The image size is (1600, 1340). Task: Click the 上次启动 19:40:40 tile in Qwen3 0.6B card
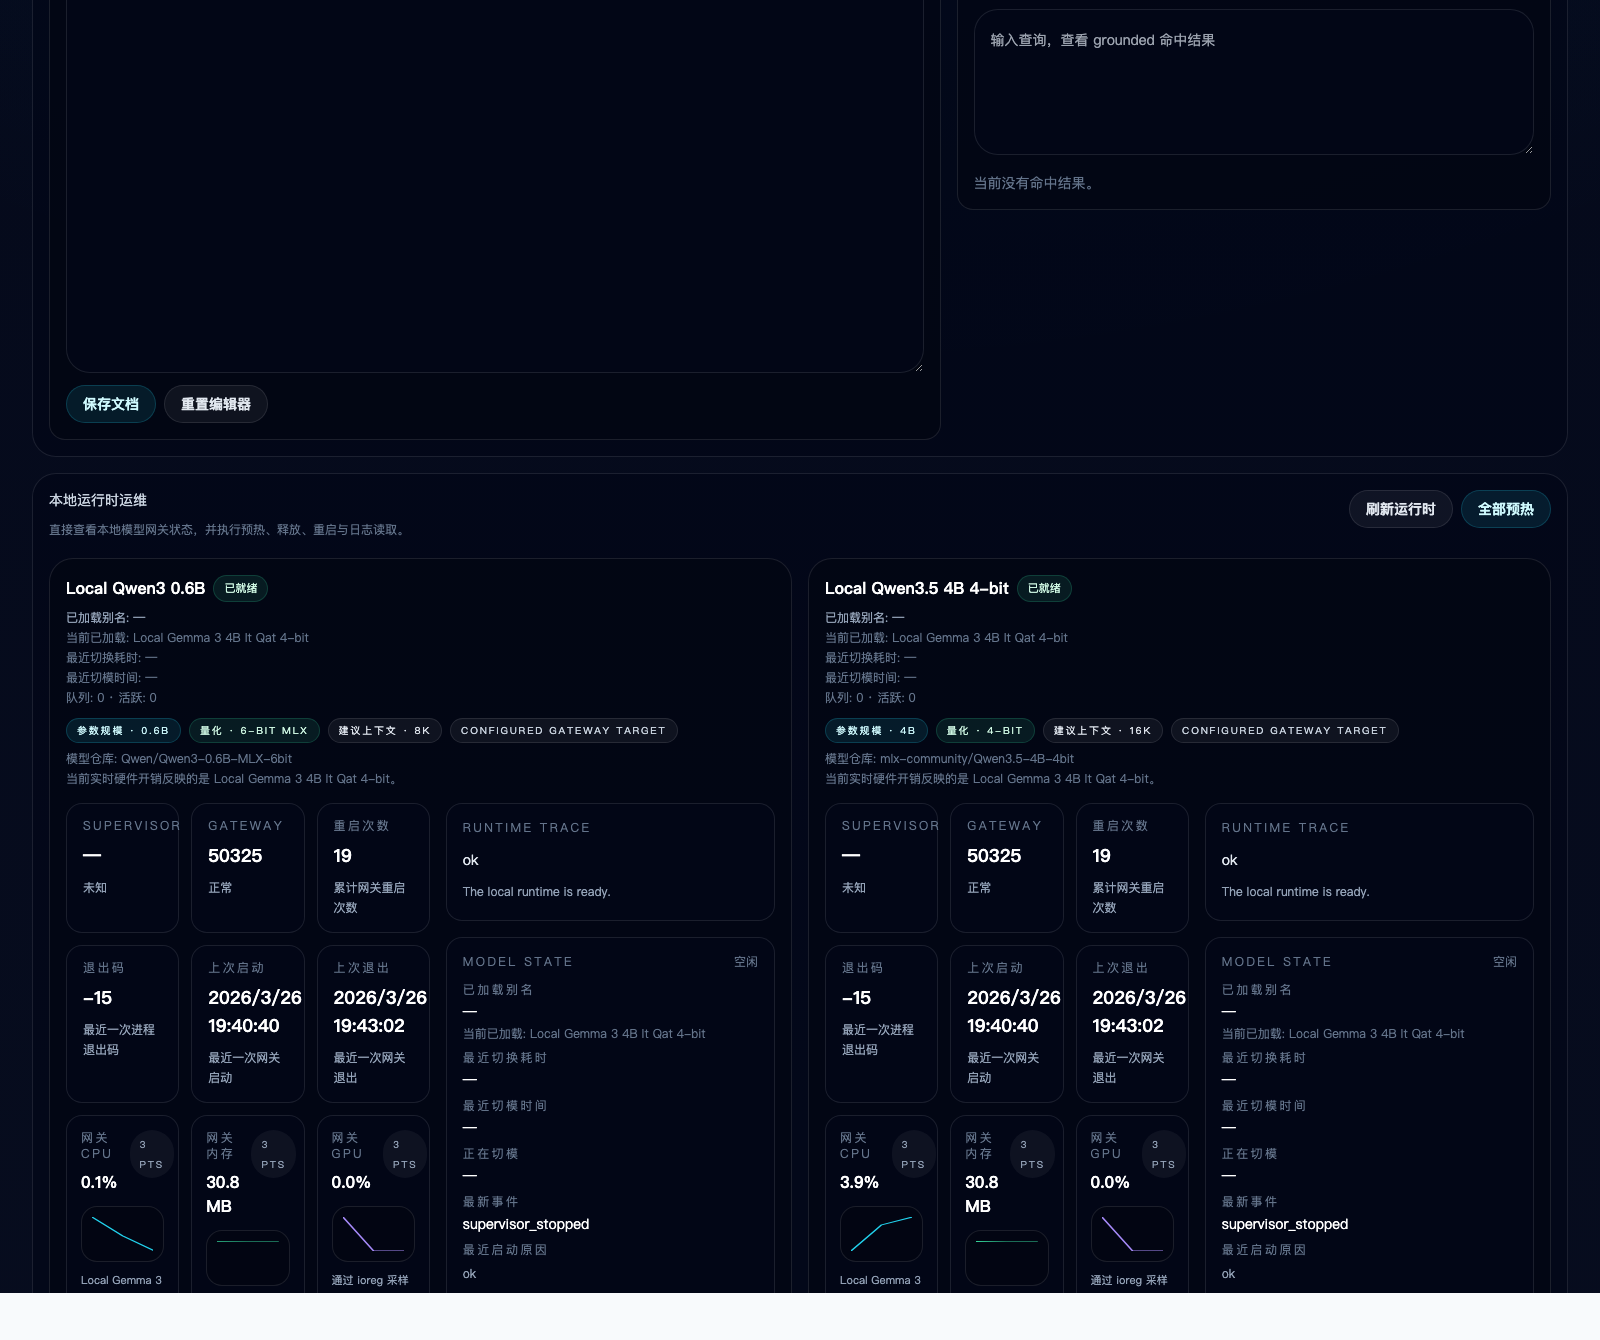(248, 1024)
